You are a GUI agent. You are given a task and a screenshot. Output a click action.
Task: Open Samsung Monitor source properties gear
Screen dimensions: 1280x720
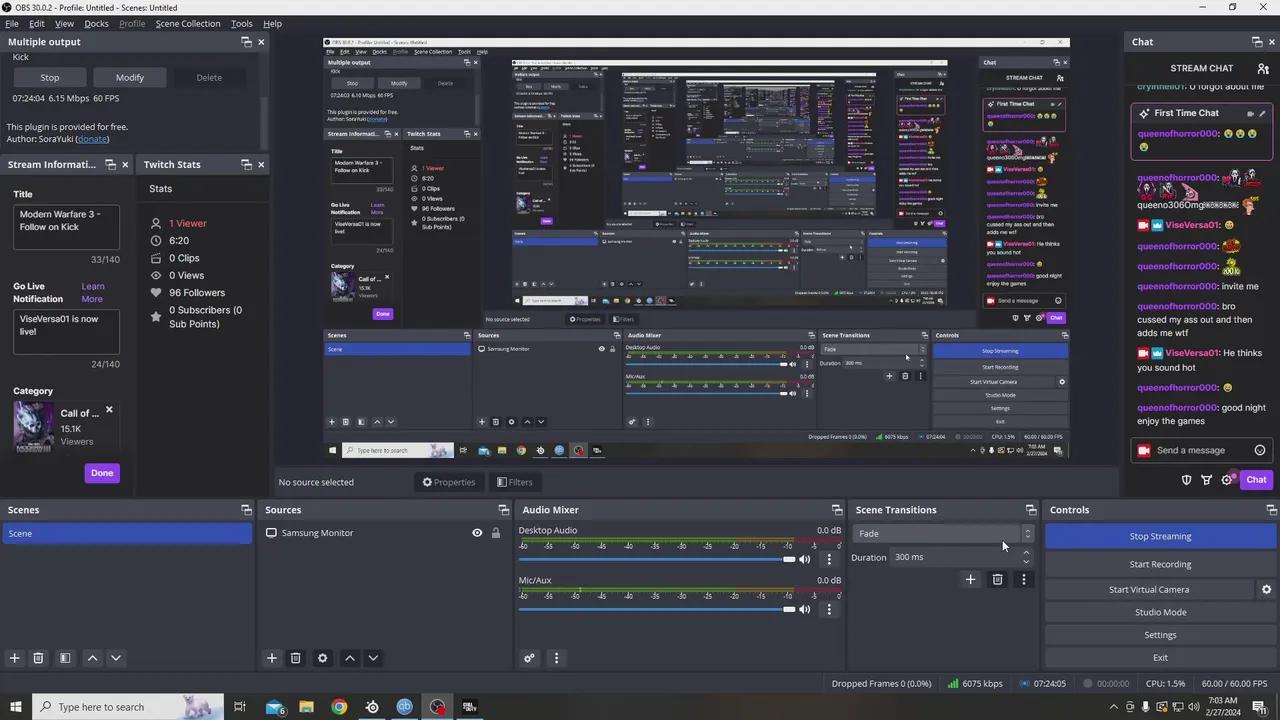click(x=322, y=658)
